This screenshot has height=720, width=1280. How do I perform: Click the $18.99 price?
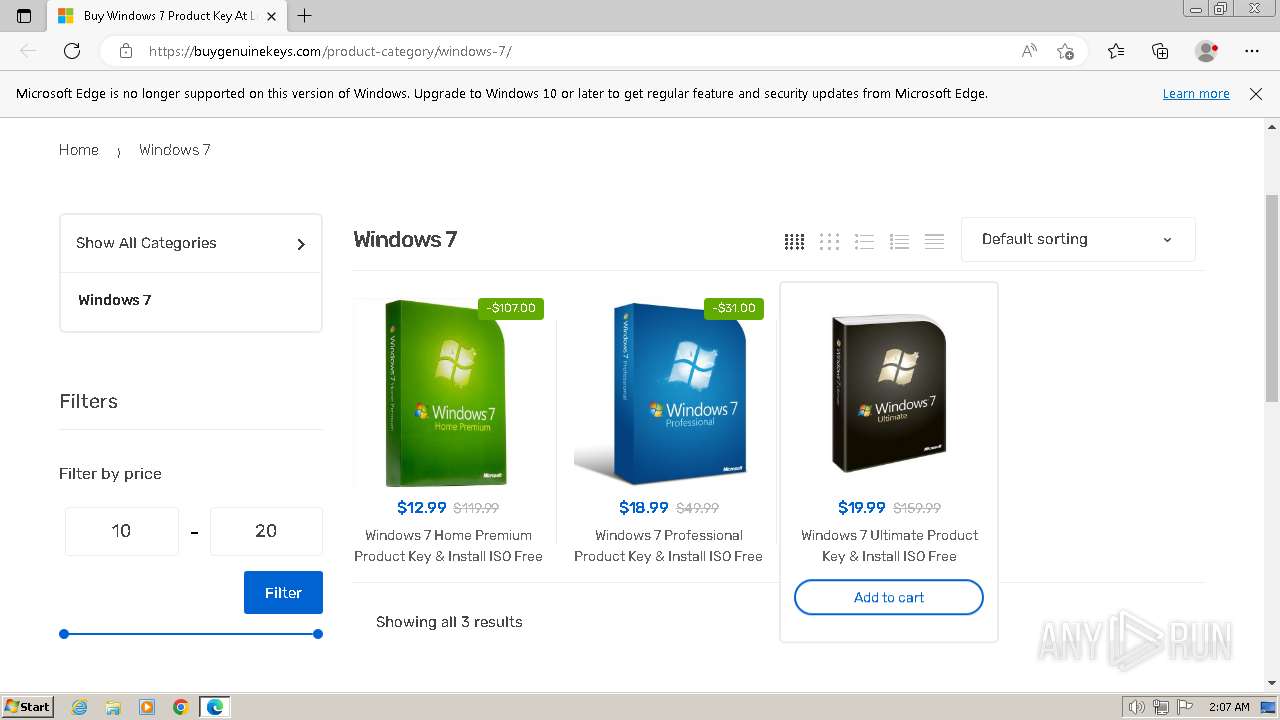coord(644,508)
